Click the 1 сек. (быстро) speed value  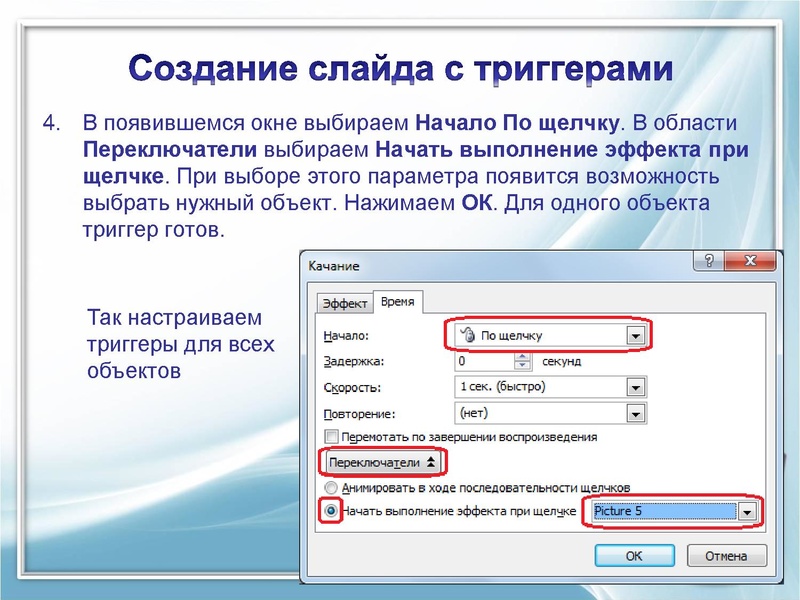pos(503,386)
